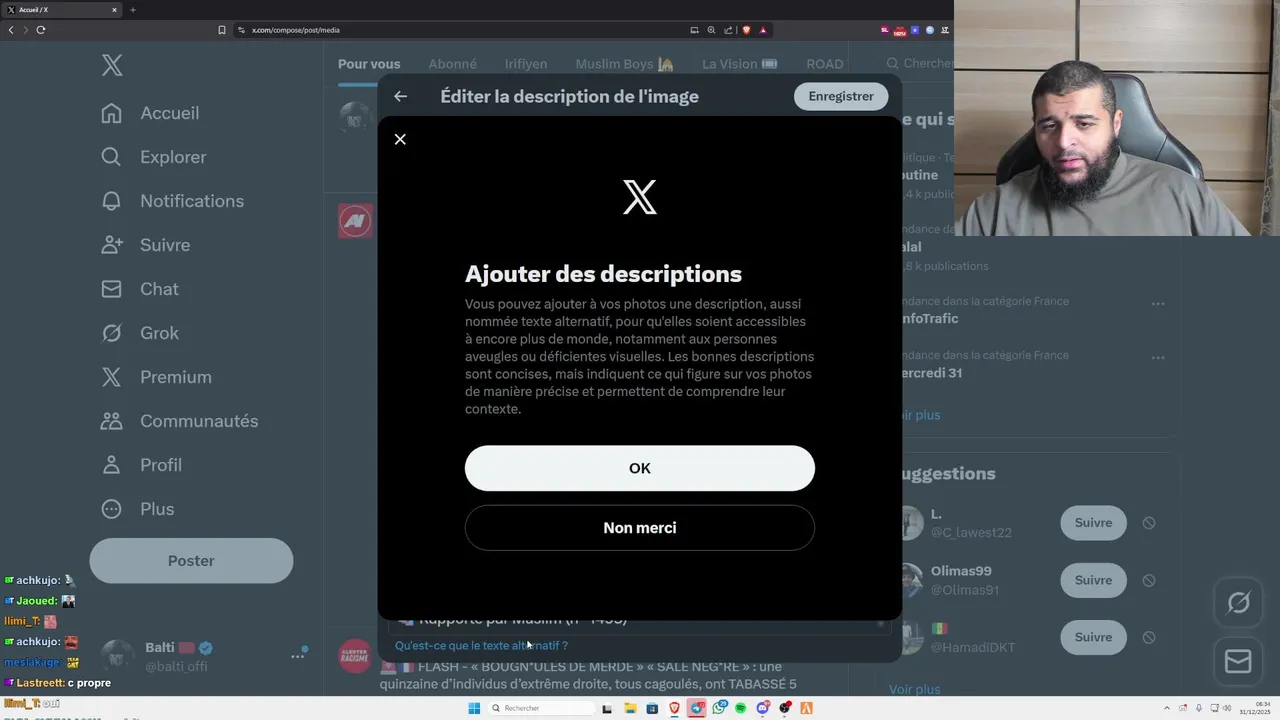Expand the system tray hidden icons chevron
This screenshot has width=1280, height=720.
tap(1167, 708)
